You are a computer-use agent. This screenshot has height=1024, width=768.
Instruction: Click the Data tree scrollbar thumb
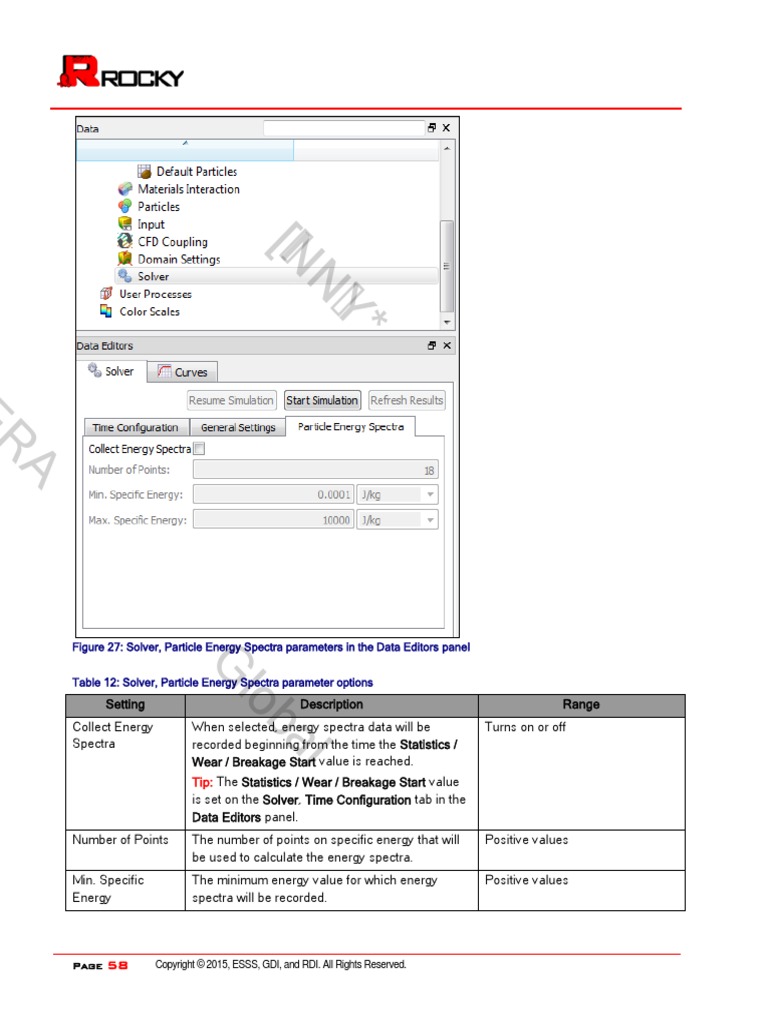[447, 266]
